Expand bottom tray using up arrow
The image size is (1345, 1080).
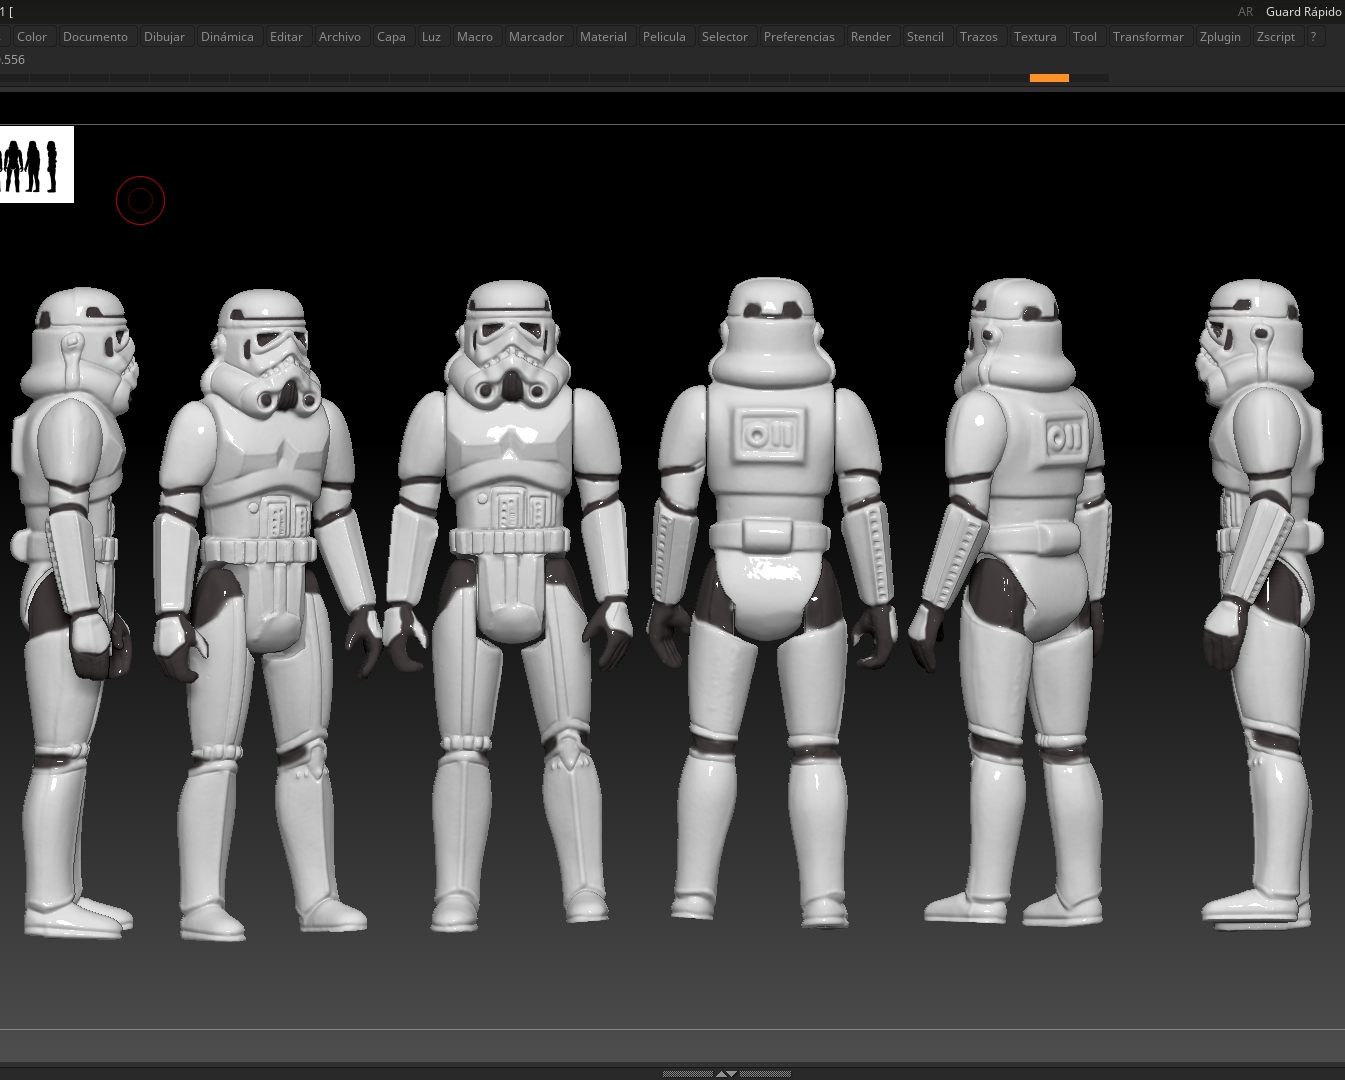coord(720,1074)
